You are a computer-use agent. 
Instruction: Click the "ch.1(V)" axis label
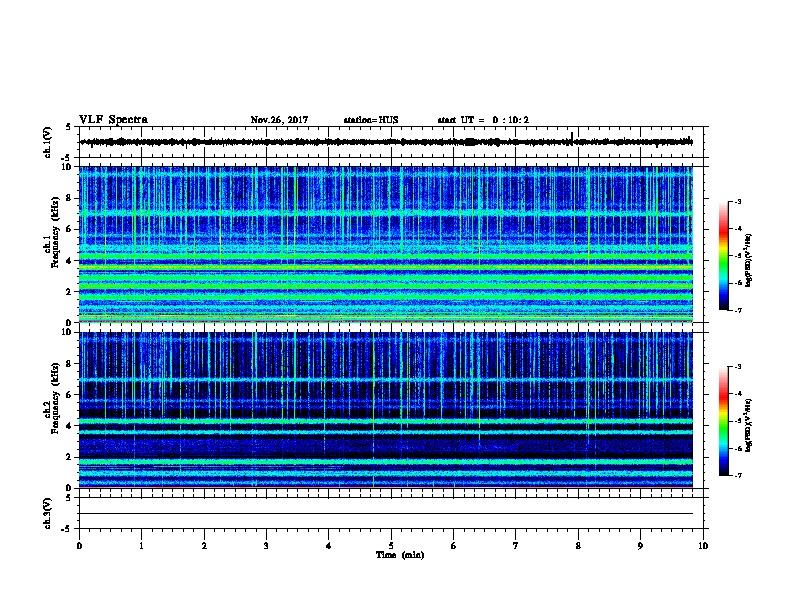coord(48,142)
